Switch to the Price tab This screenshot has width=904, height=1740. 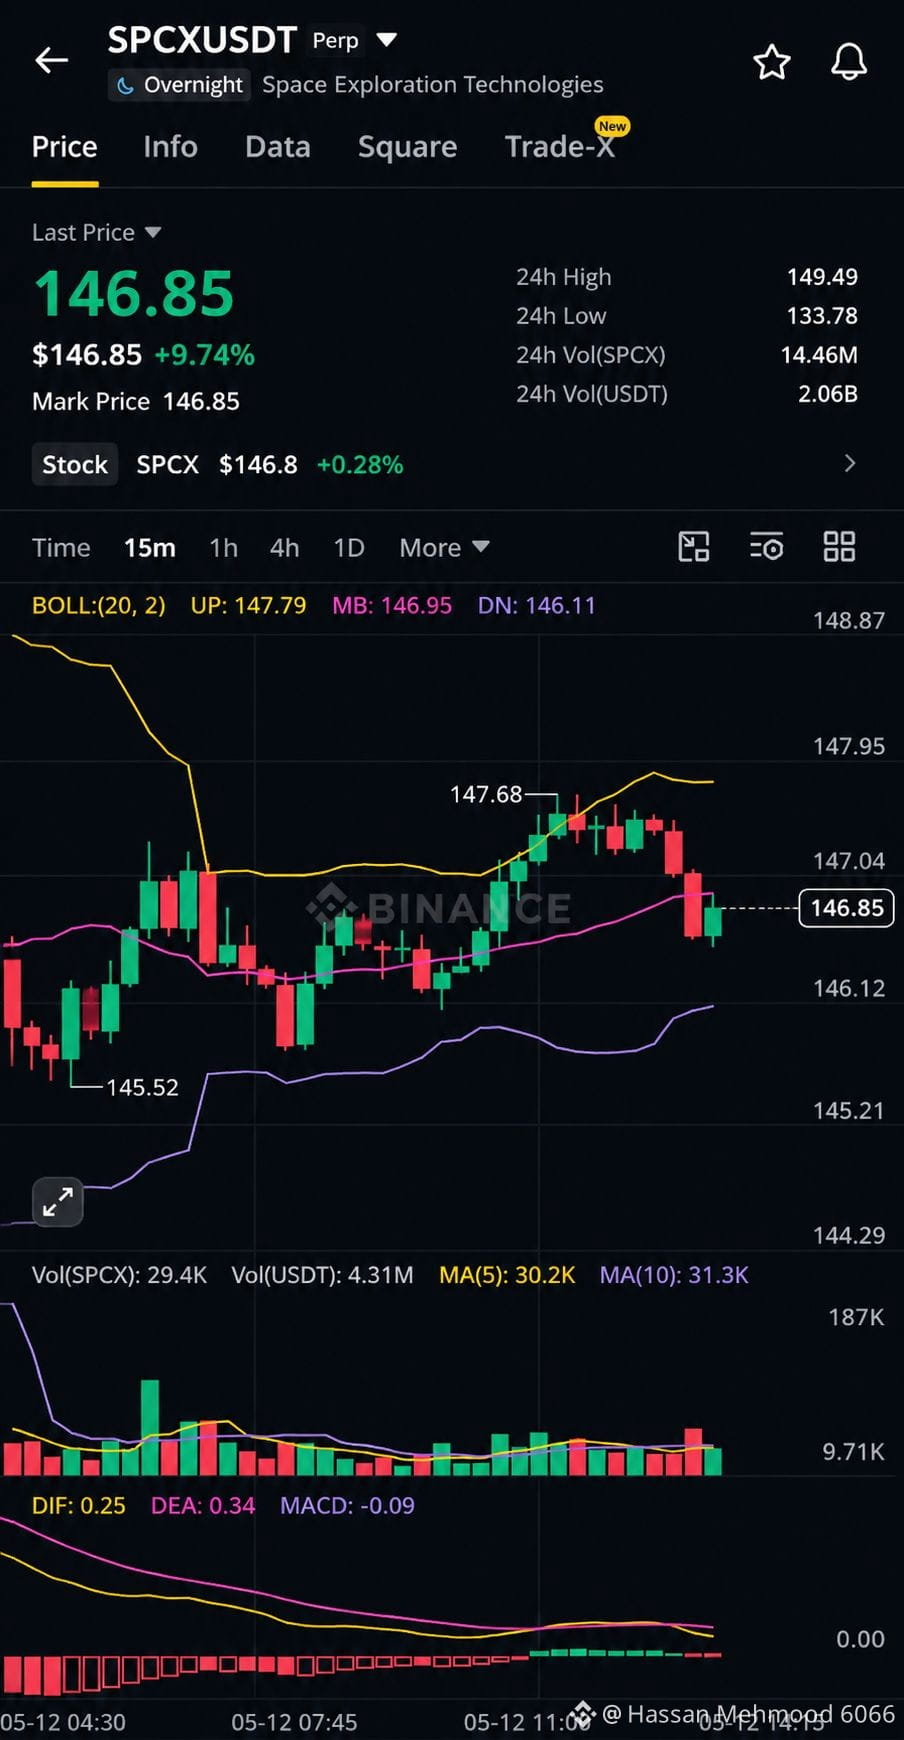65,147
